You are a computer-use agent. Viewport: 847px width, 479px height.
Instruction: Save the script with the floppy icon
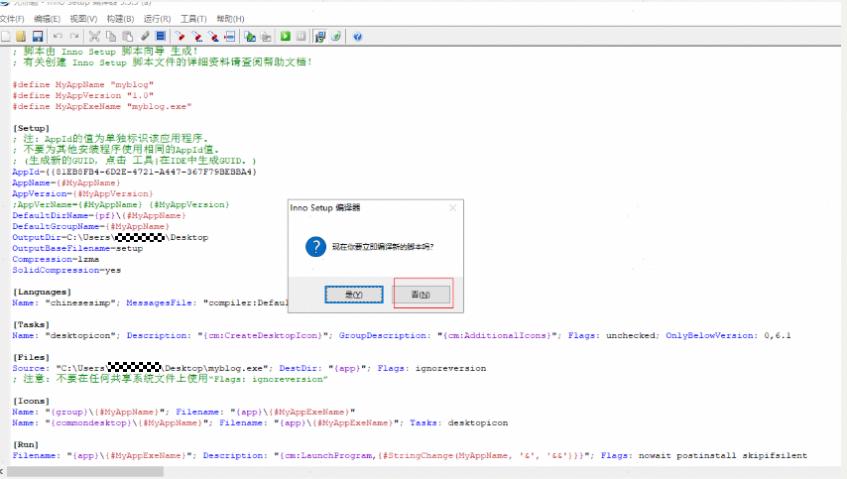pyautogui.click(x=37, y=37)
